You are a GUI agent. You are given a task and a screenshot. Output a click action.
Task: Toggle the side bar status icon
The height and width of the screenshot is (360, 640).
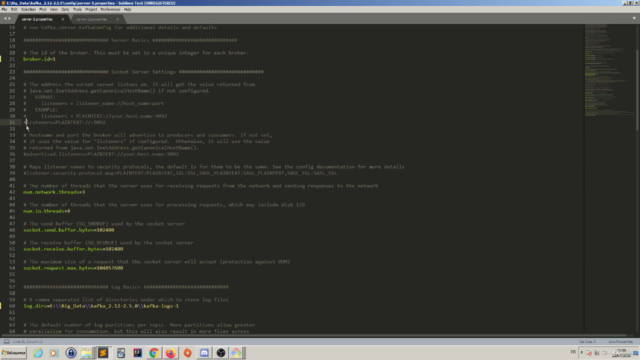[7, 342]
